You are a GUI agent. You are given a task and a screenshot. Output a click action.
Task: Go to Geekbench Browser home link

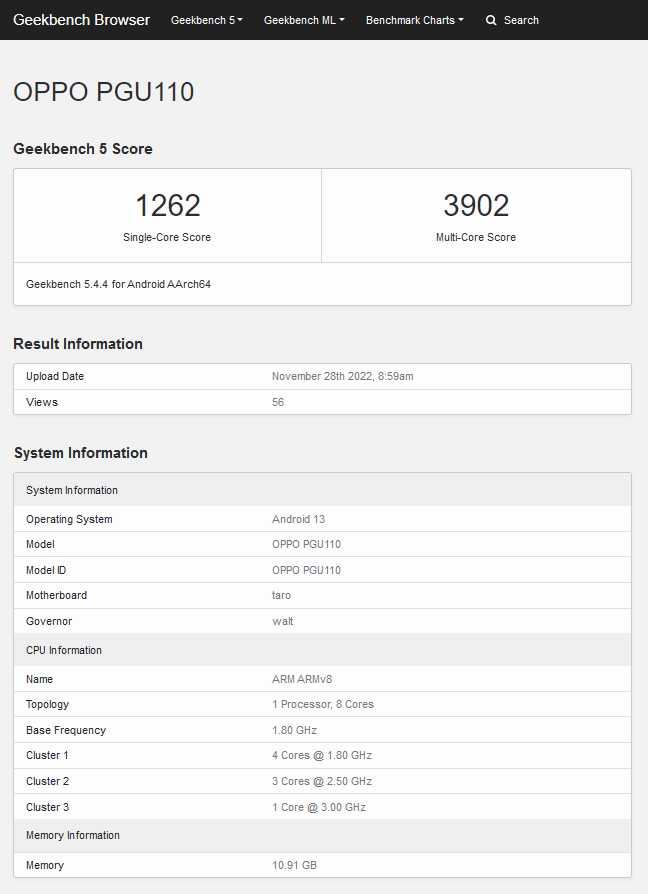tap(81, 20)
